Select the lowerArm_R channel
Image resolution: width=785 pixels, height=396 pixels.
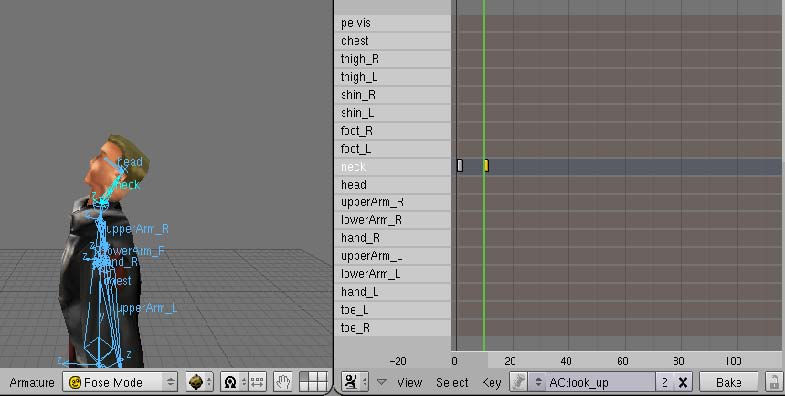(392, 220)
